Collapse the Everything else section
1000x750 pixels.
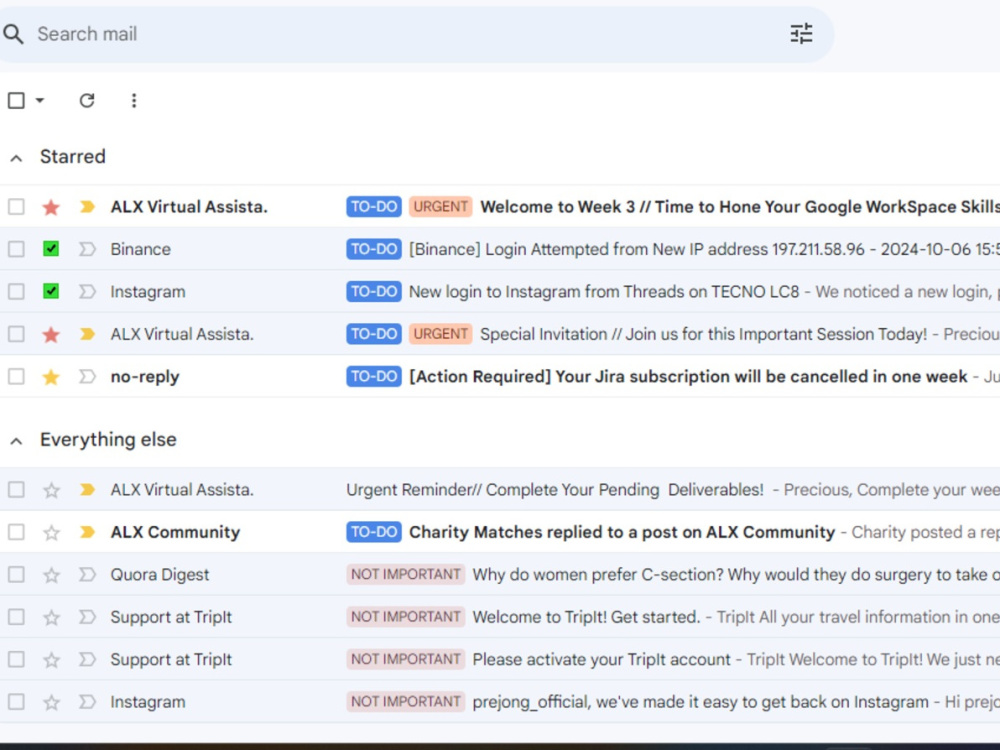17,441
